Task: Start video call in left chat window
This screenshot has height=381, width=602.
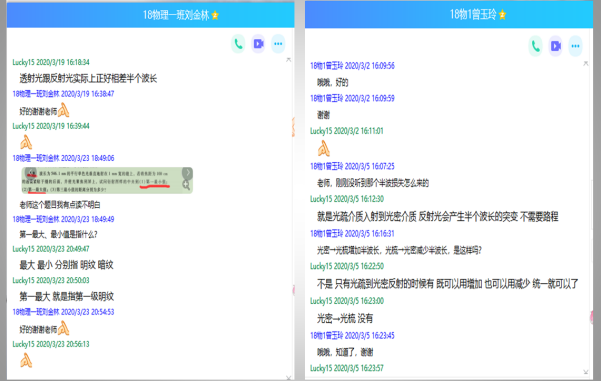Action: click(x=258, y=44)
